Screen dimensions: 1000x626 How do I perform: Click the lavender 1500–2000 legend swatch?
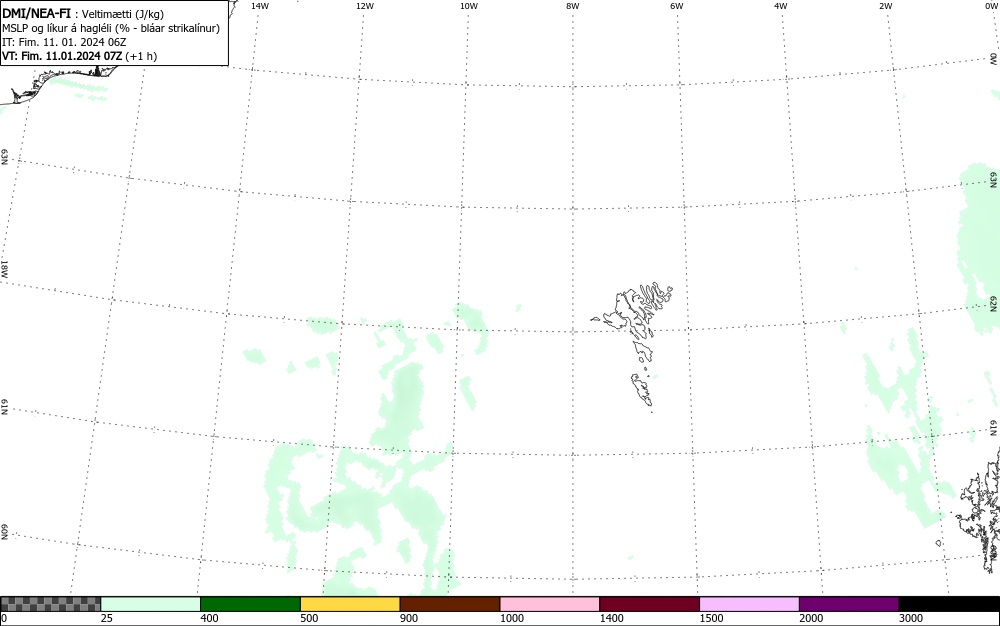[749, 604]
